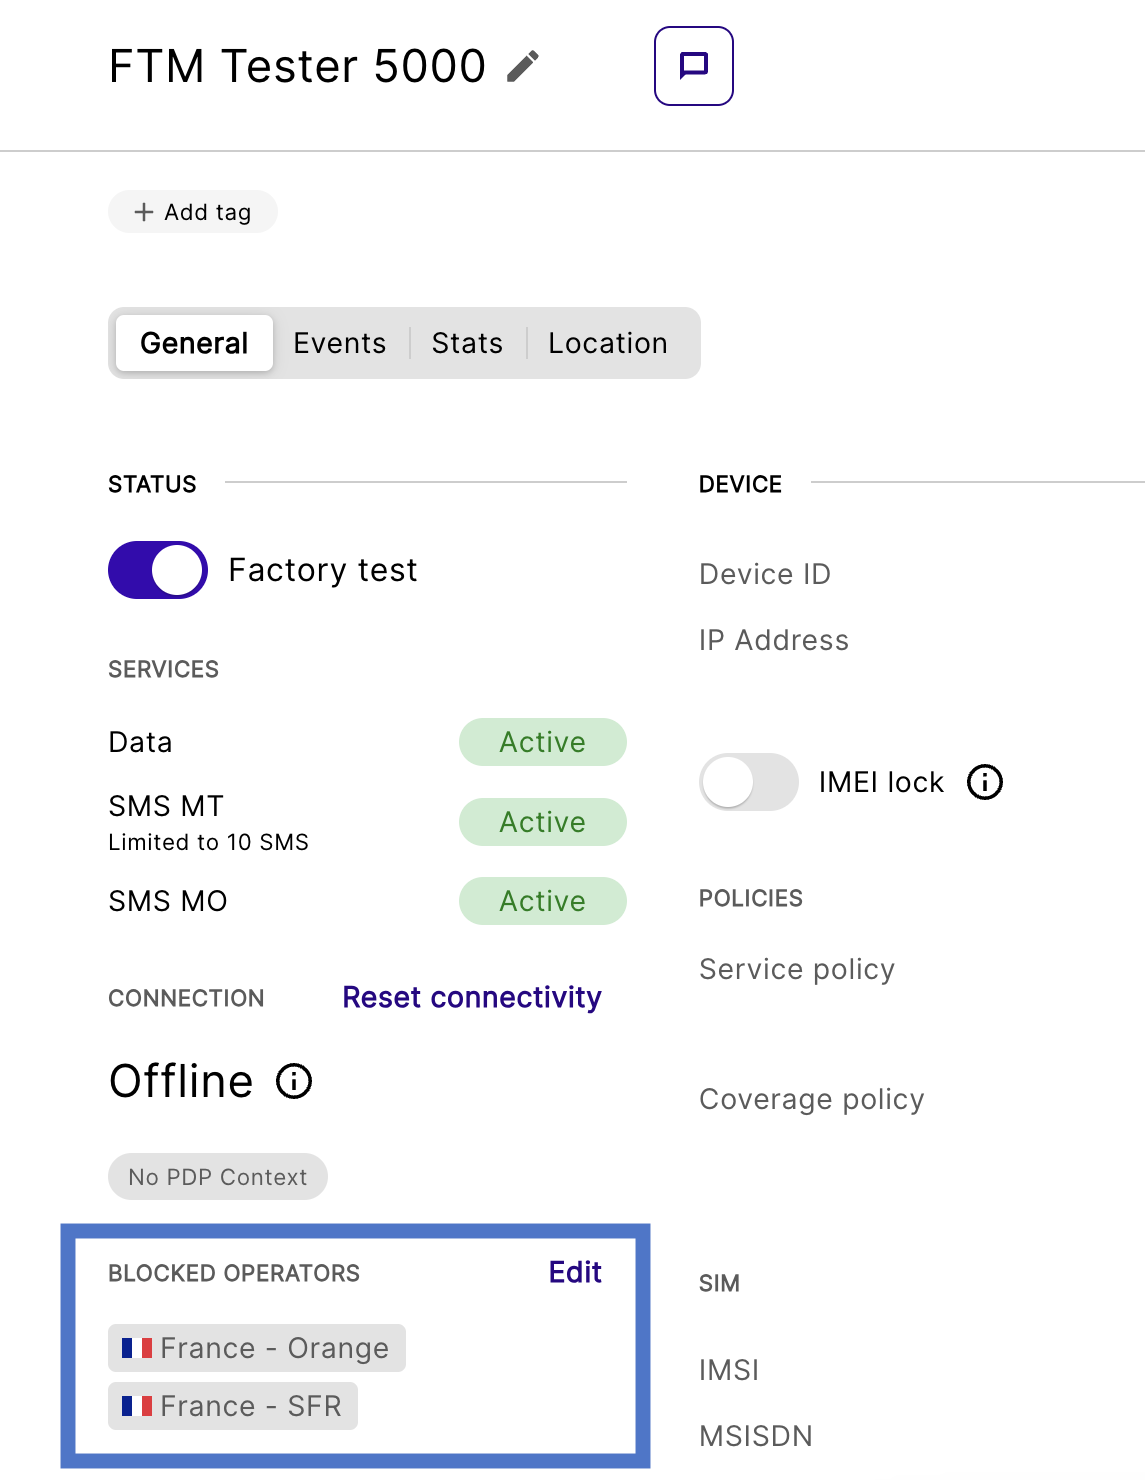Click the SMS MT Active badge
This screenshot has width=1145, height=1480.
click(542, 822)
